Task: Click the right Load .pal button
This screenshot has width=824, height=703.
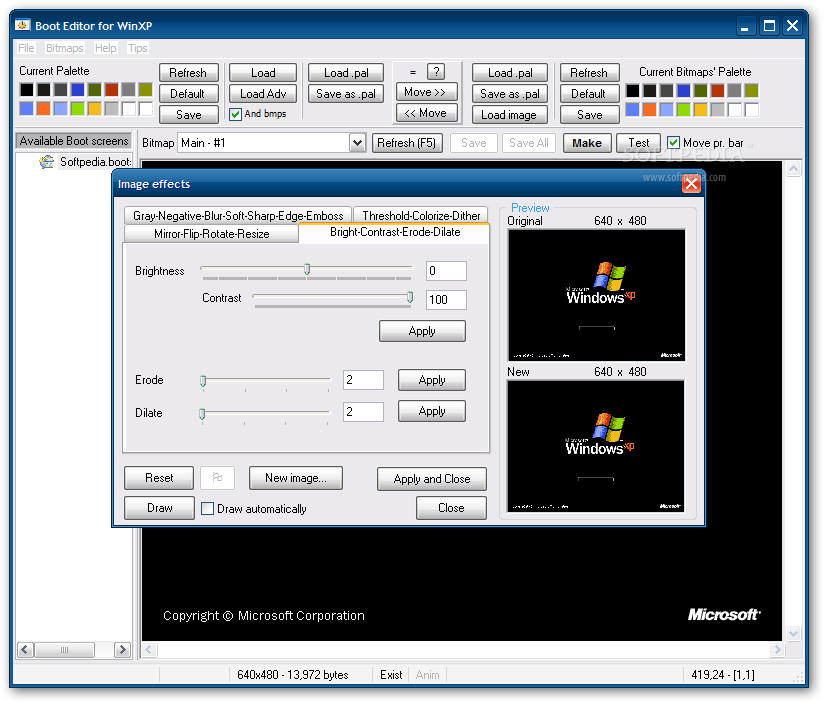Action: (510, 73)
